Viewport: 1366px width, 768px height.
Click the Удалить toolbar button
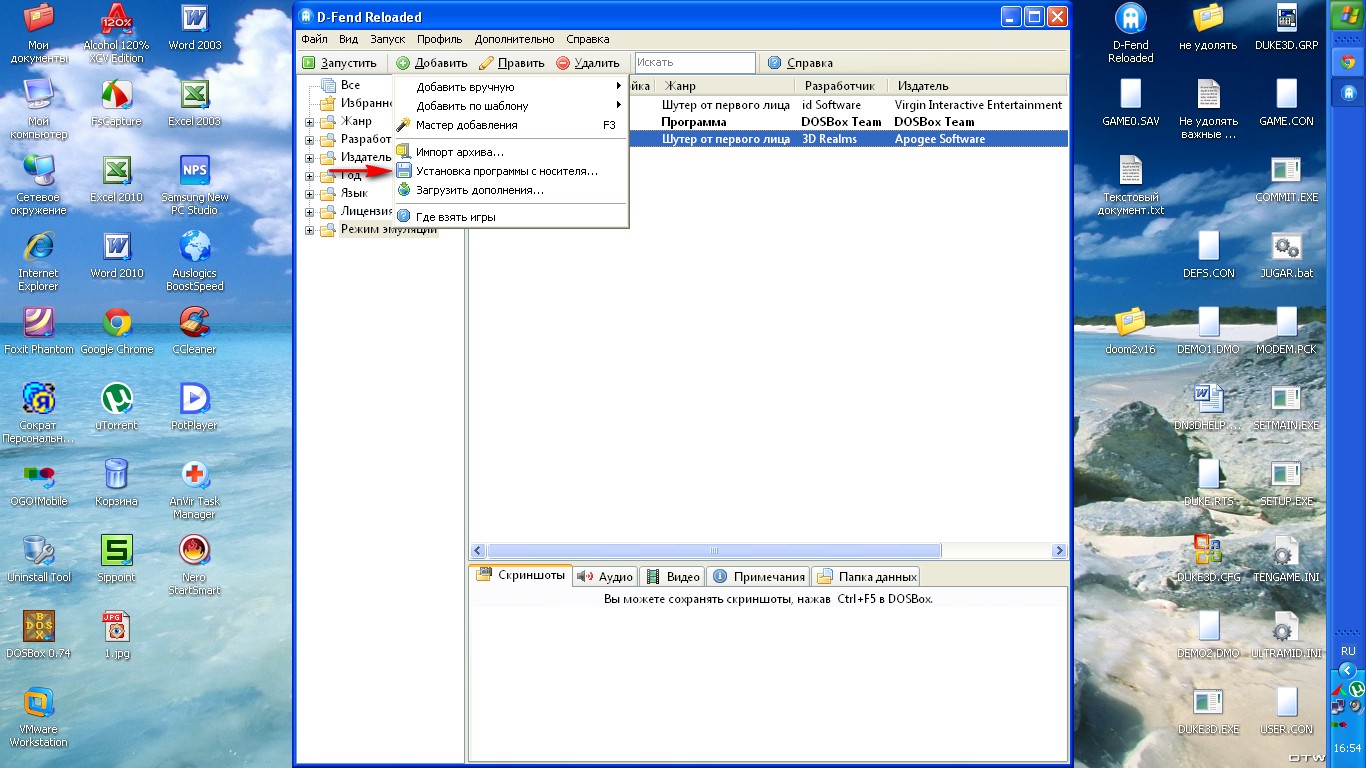(x=588, y=63)
